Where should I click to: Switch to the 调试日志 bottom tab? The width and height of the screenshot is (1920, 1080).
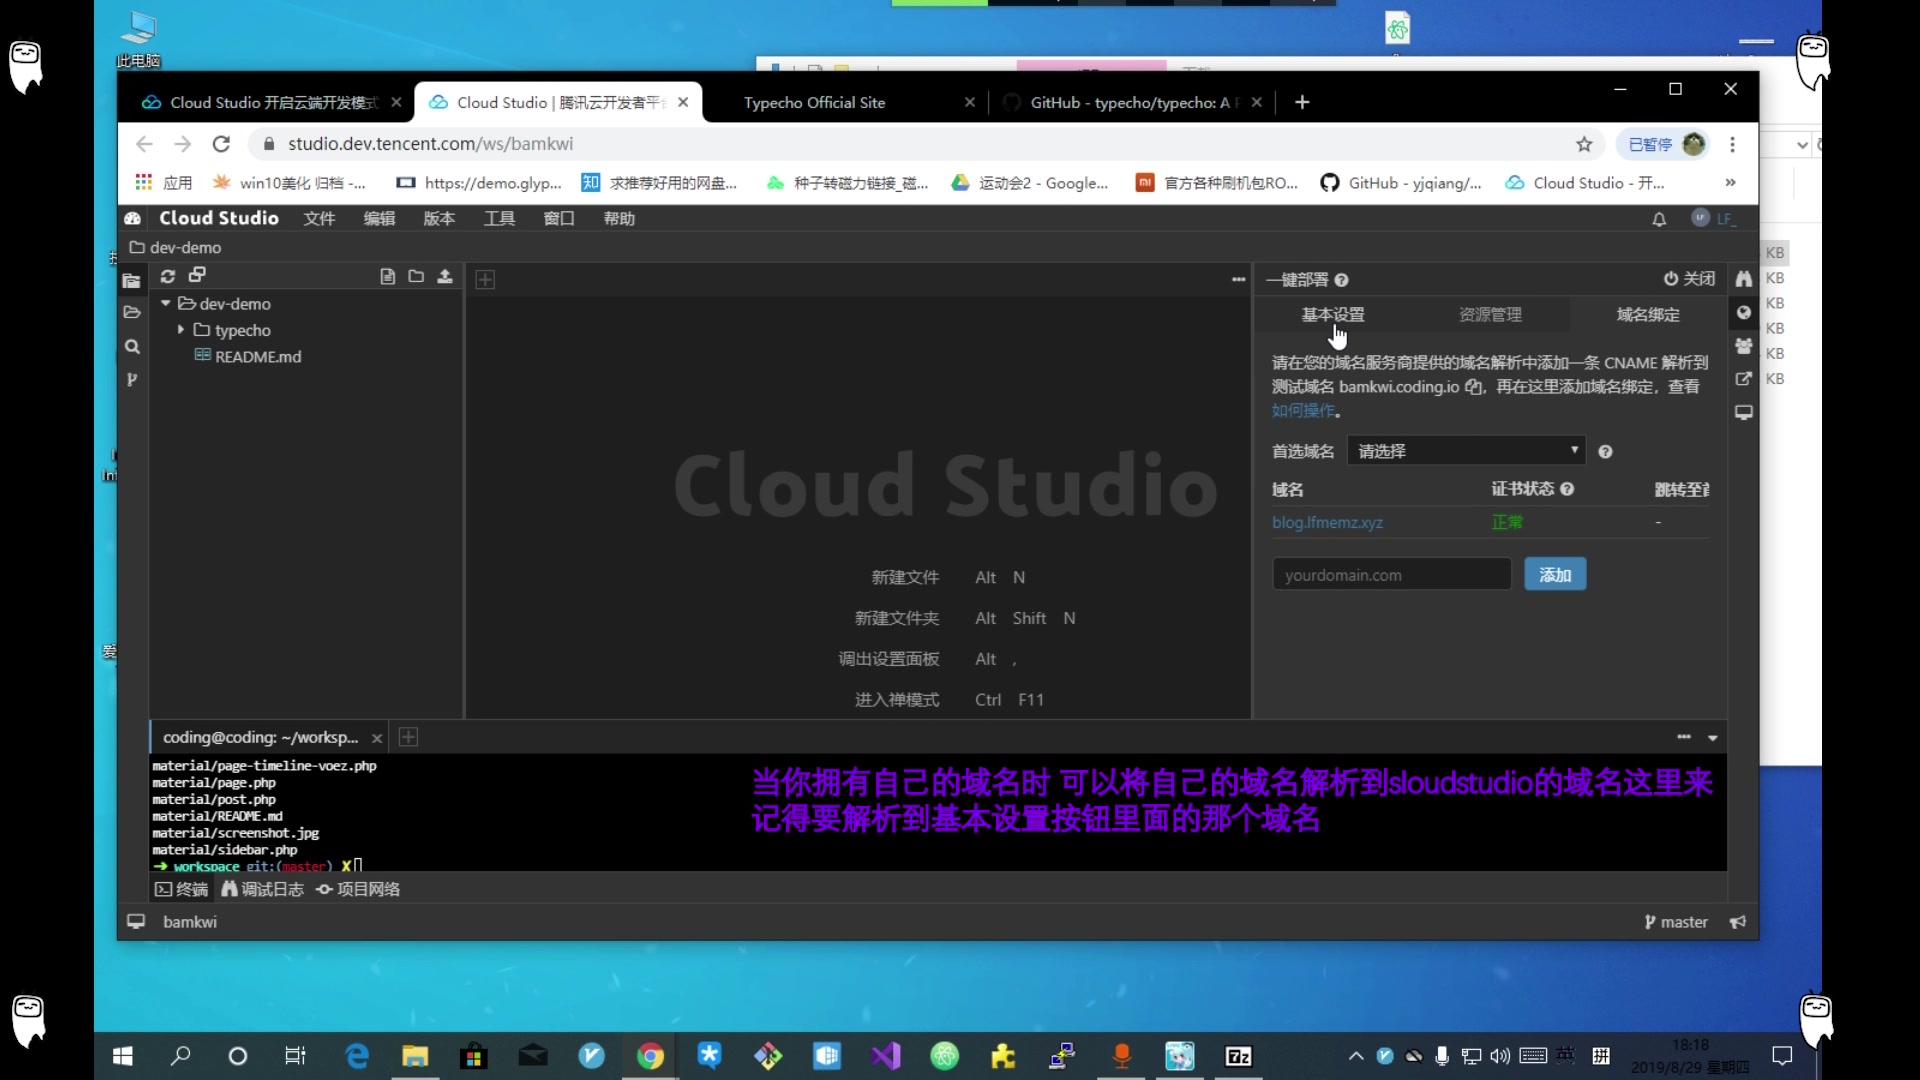coord(263,889)
